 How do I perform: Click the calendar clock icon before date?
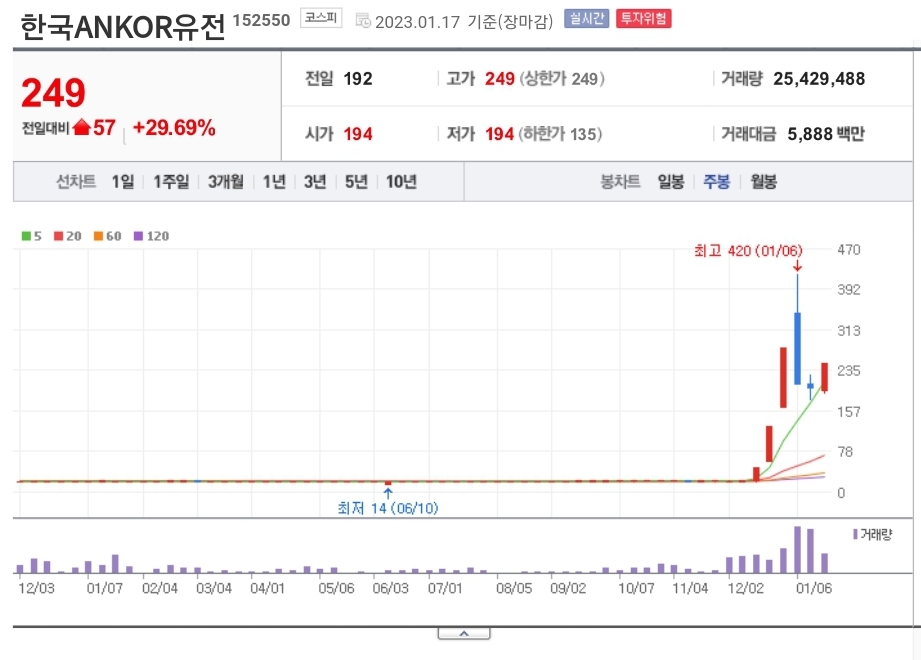point(363,21)
